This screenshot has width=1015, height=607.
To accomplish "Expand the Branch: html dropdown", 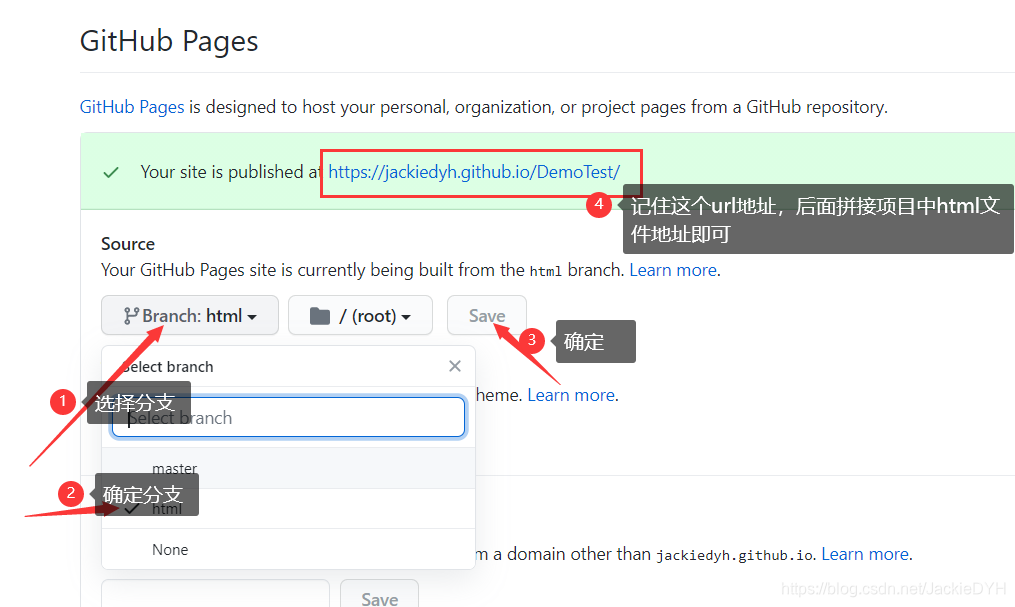I will tap(190, 315).
